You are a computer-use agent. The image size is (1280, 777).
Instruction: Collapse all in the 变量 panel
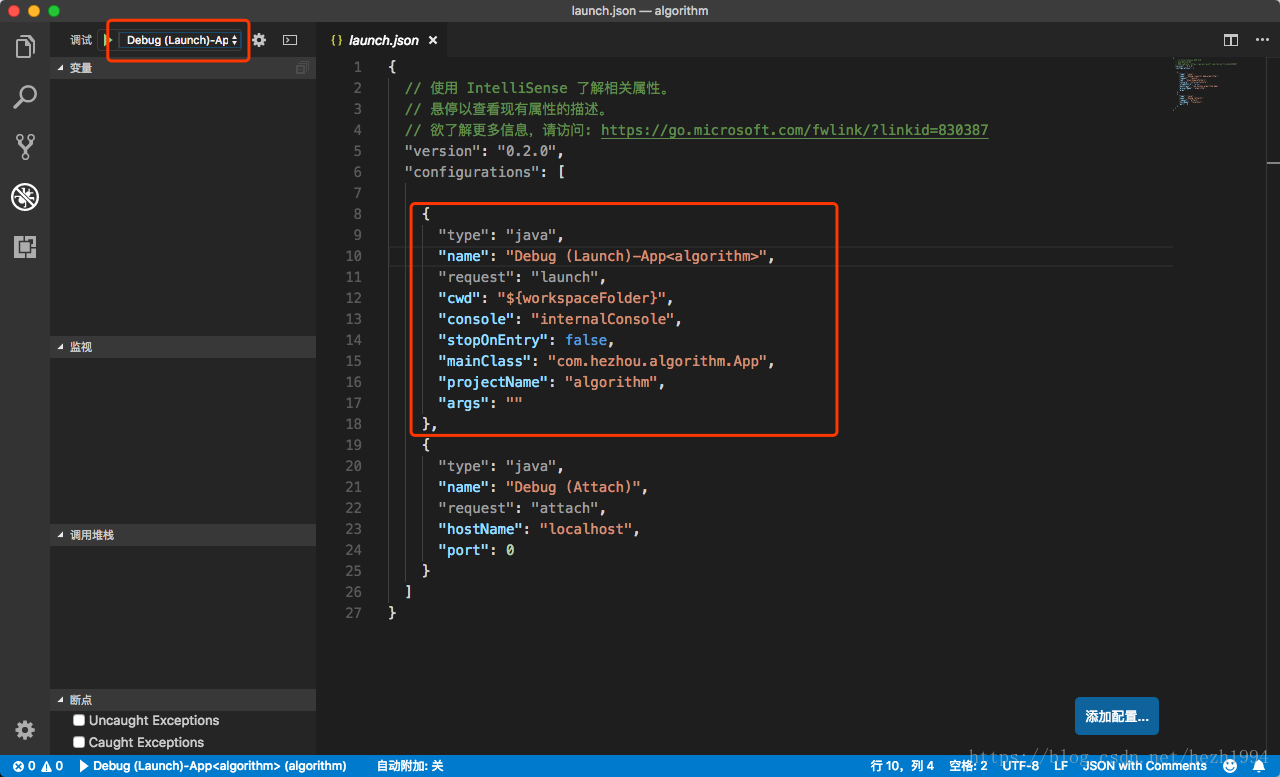coord(302,68)
